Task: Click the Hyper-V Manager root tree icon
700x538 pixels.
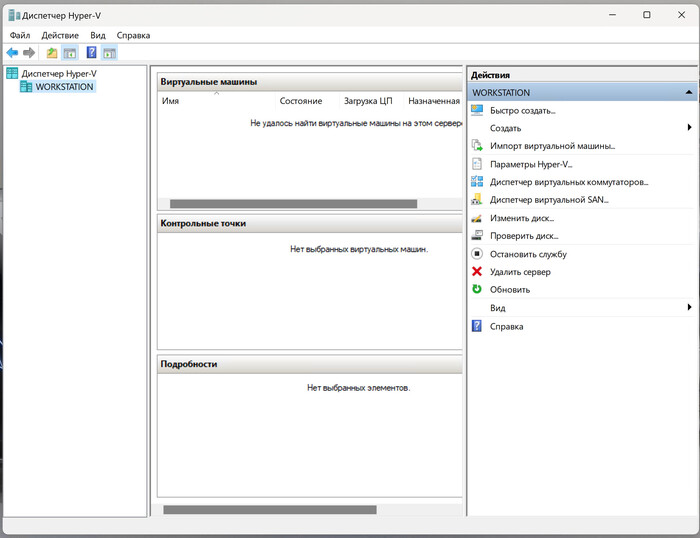Action: [x=12, y=73]
